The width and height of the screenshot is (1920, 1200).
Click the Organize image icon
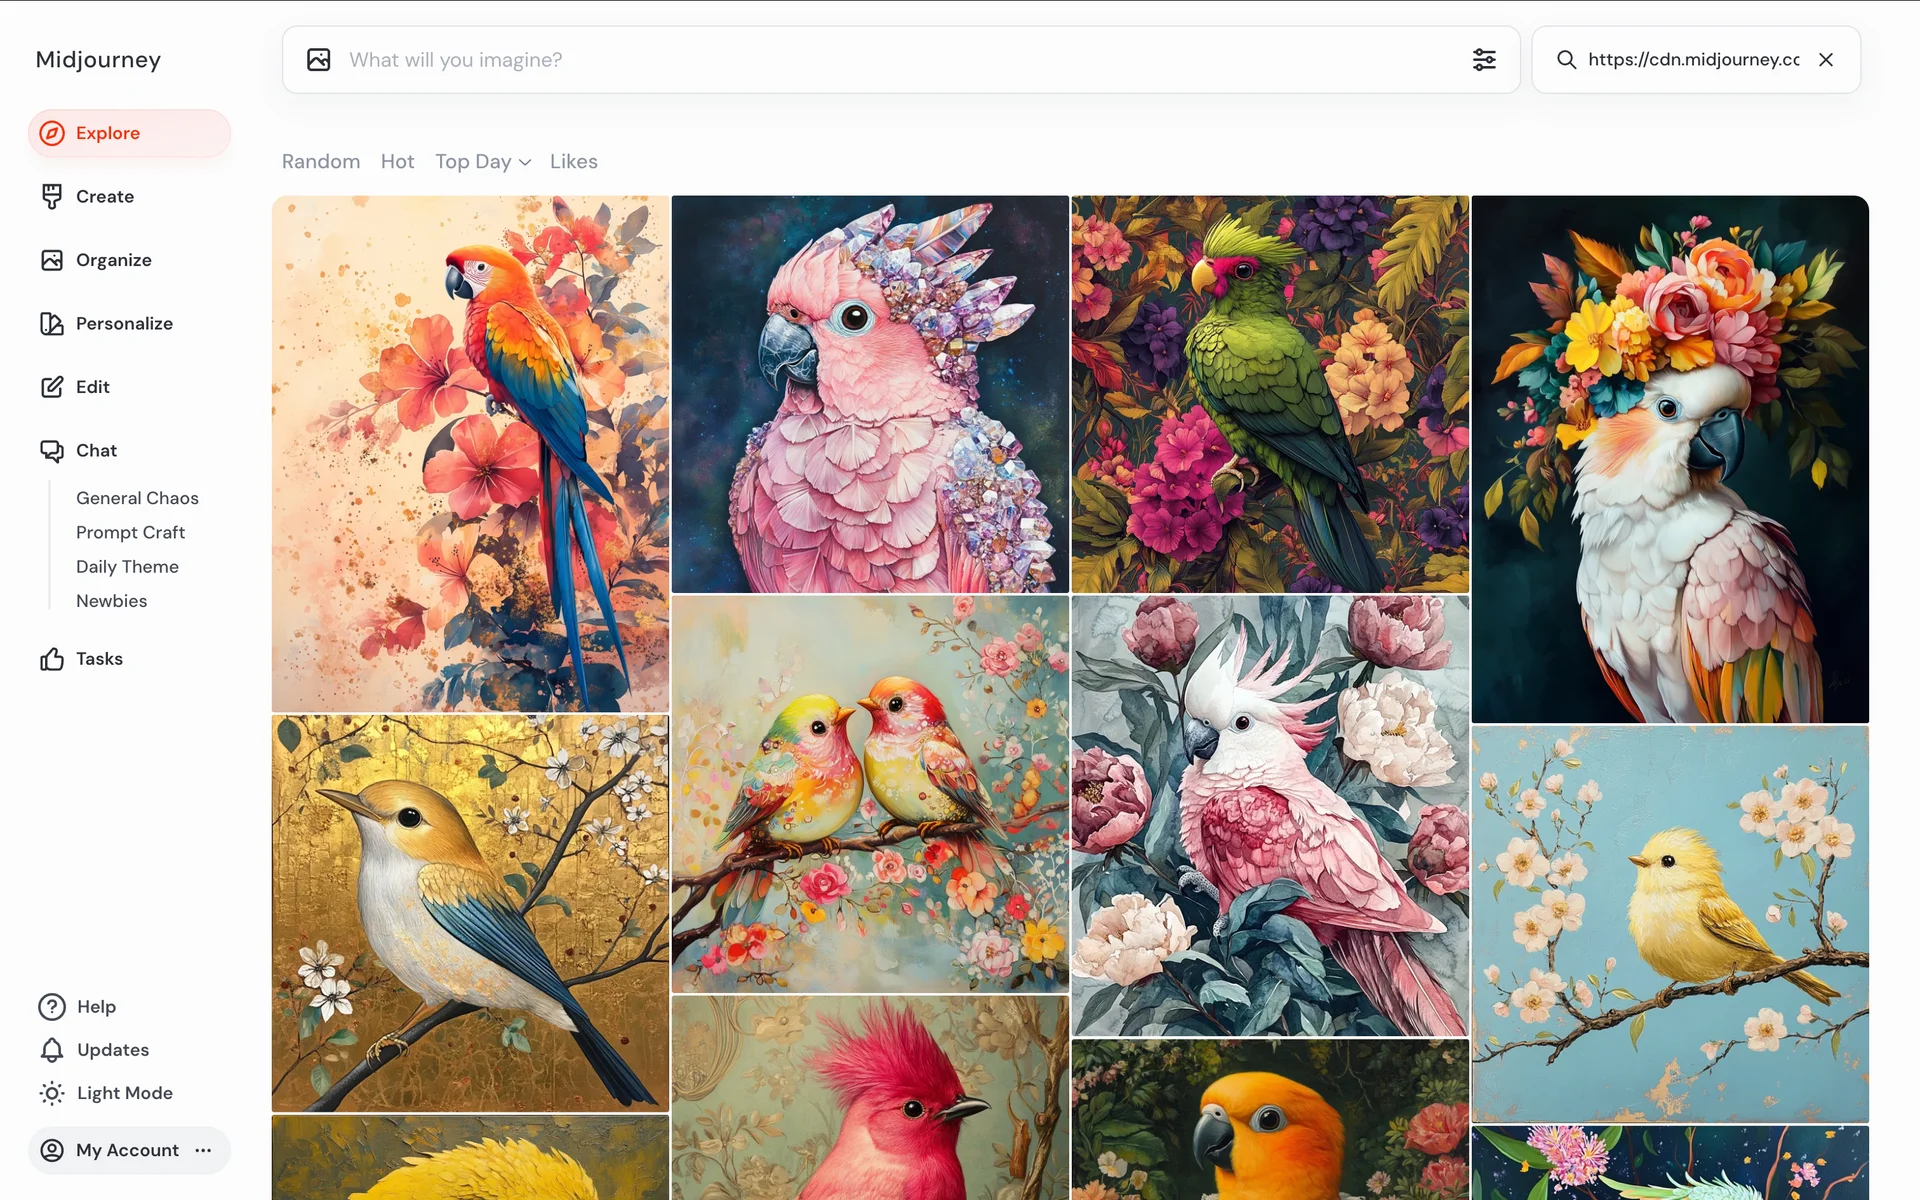(x=52, y=260)
